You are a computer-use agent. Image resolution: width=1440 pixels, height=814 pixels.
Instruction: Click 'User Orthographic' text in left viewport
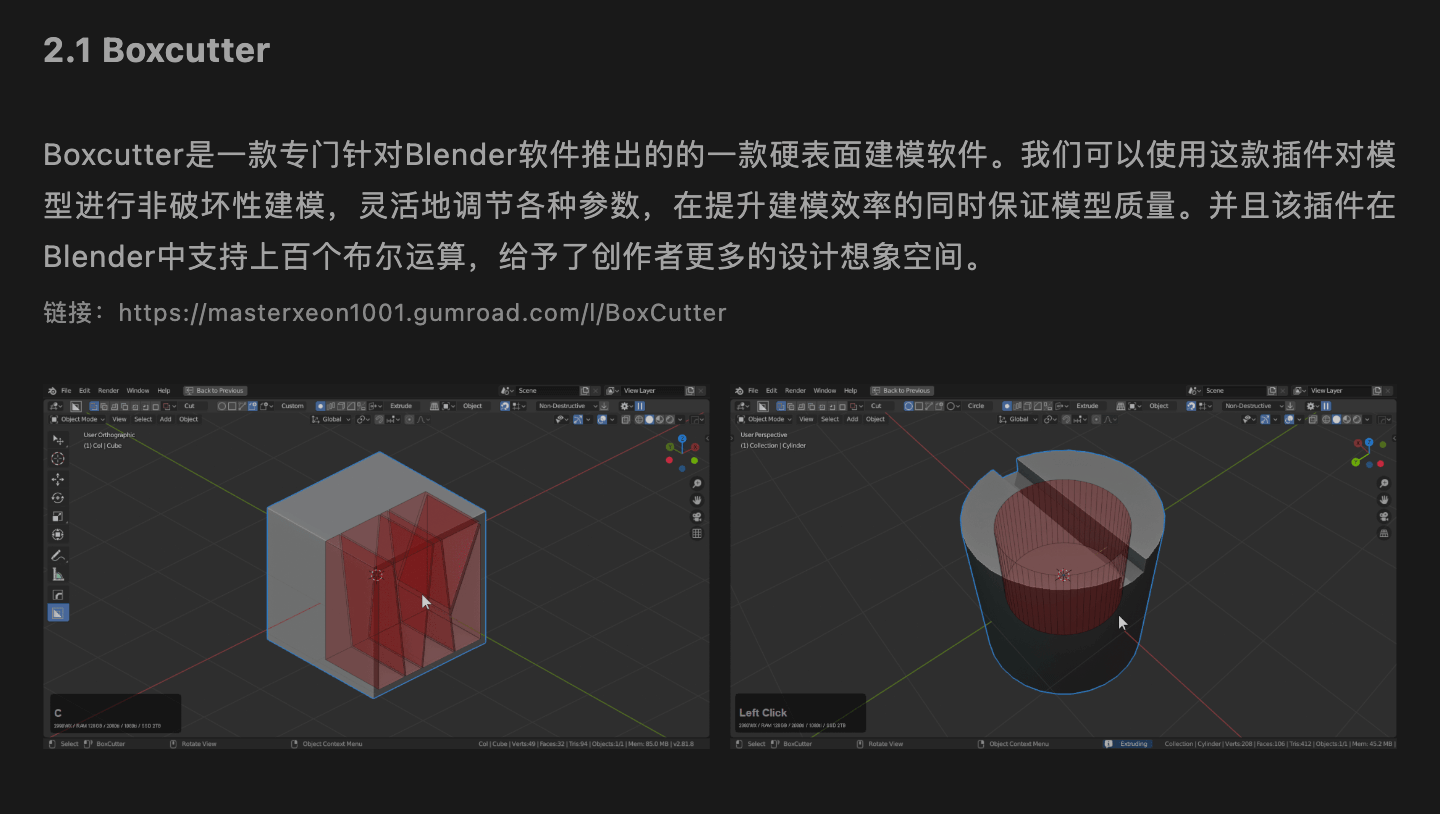coord(109,435)
